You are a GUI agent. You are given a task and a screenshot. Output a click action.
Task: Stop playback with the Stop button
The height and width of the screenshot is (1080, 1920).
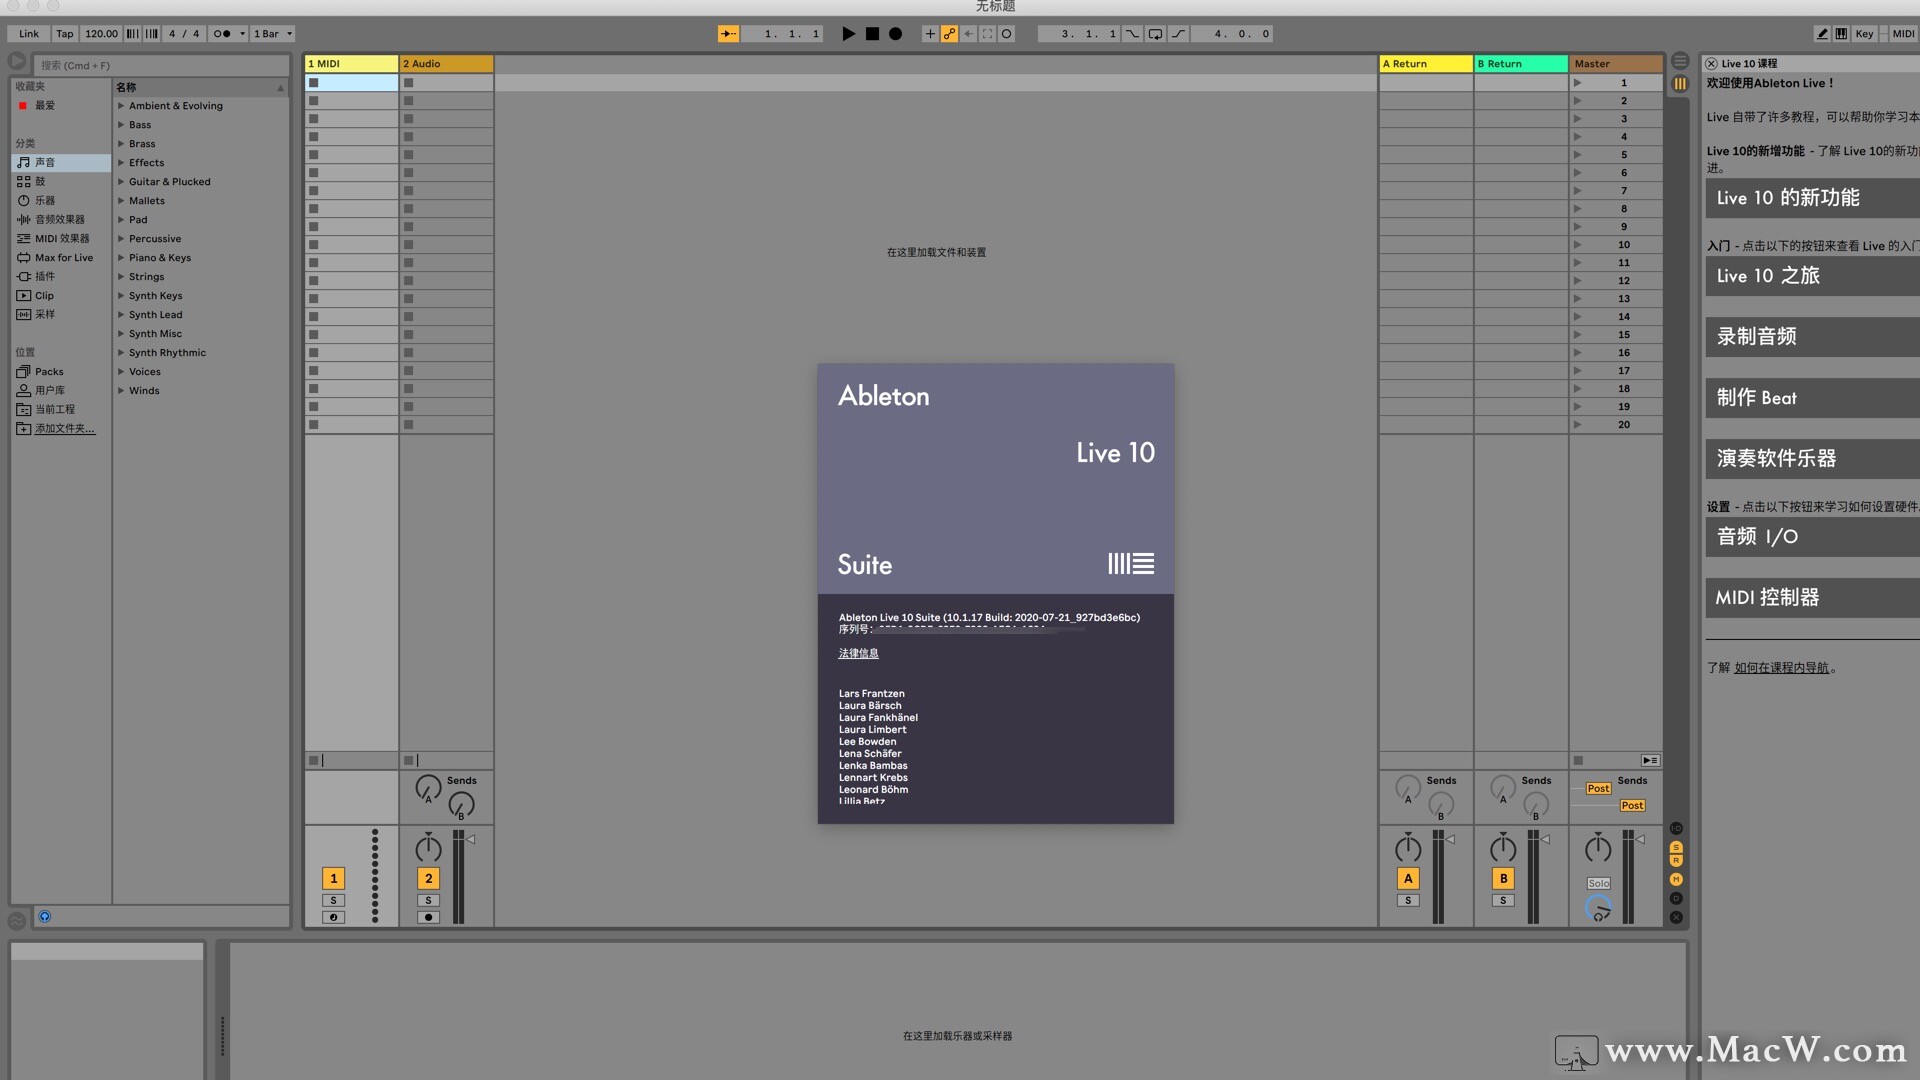872,33
